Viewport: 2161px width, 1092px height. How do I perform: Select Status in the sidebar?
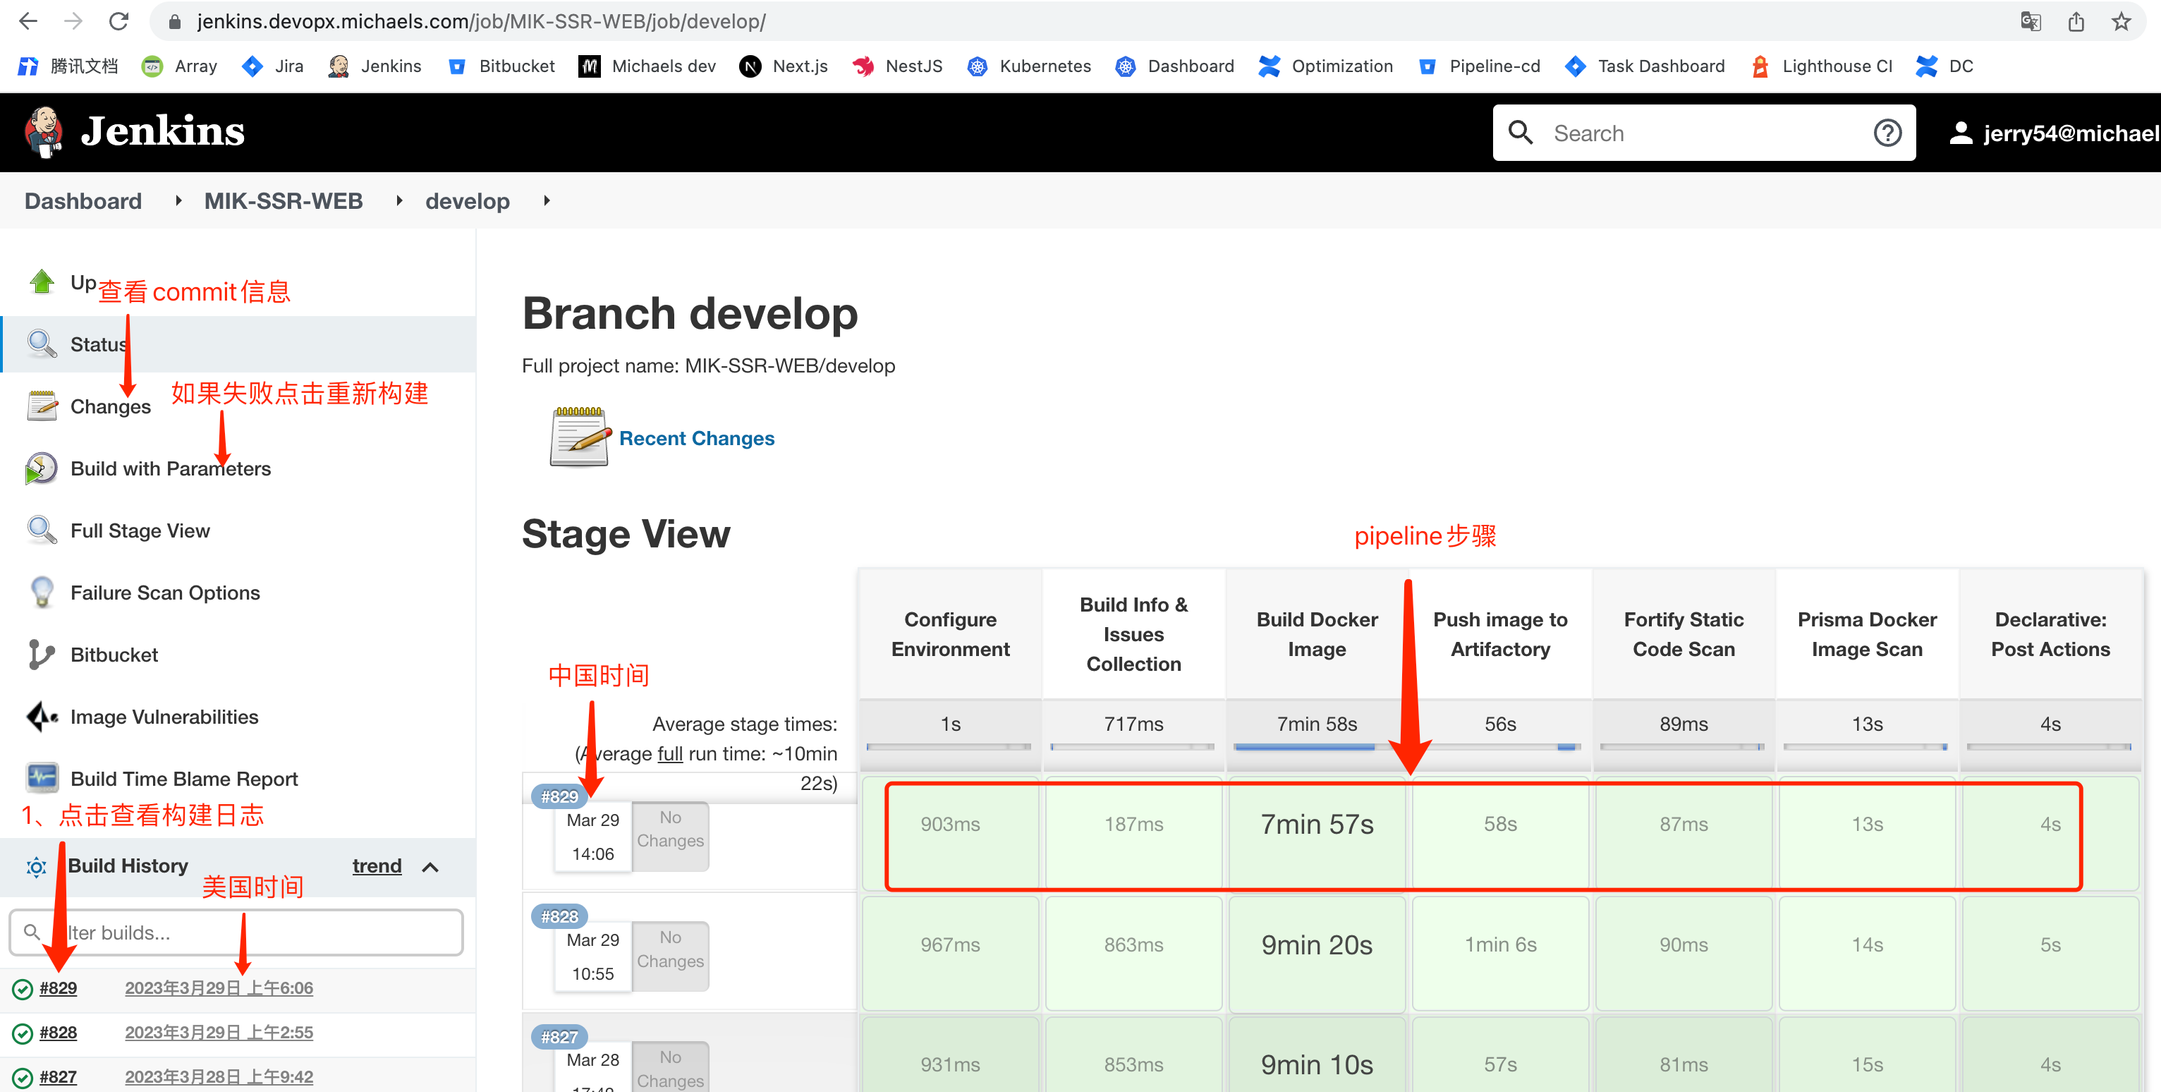pyautogui.click(x=97, y=344)
